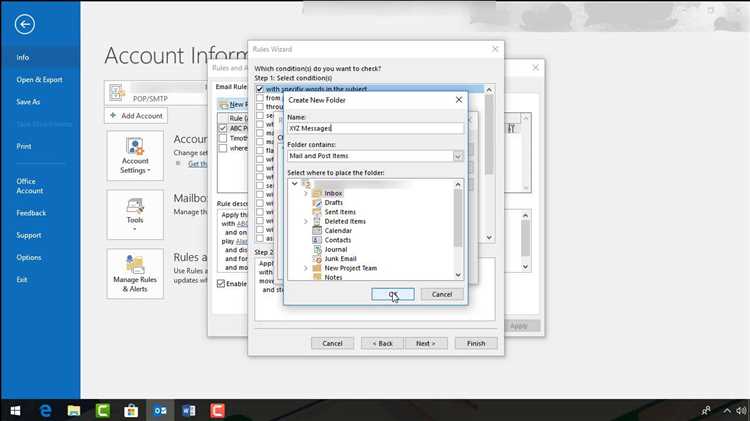Click the back arrow circle icon
Image resolution: width=750 pixels, height=421 pixels.
[24, 24]
